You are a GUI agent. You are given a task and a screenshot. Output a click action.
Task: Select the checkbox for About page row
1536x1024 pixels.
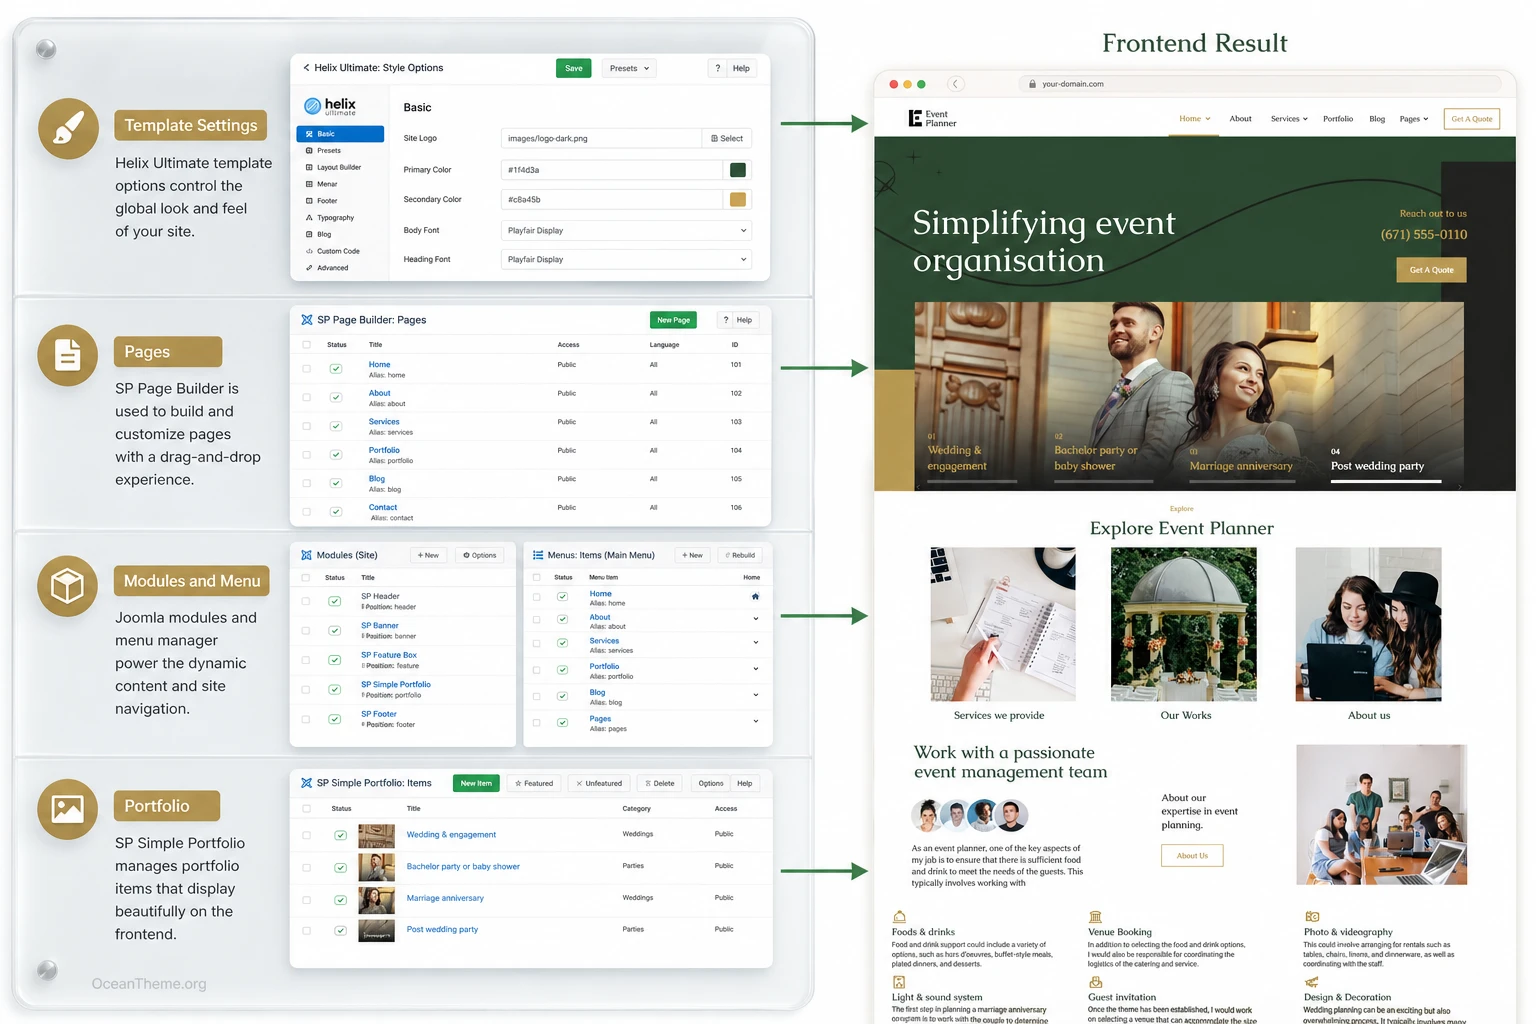[307, 397]
